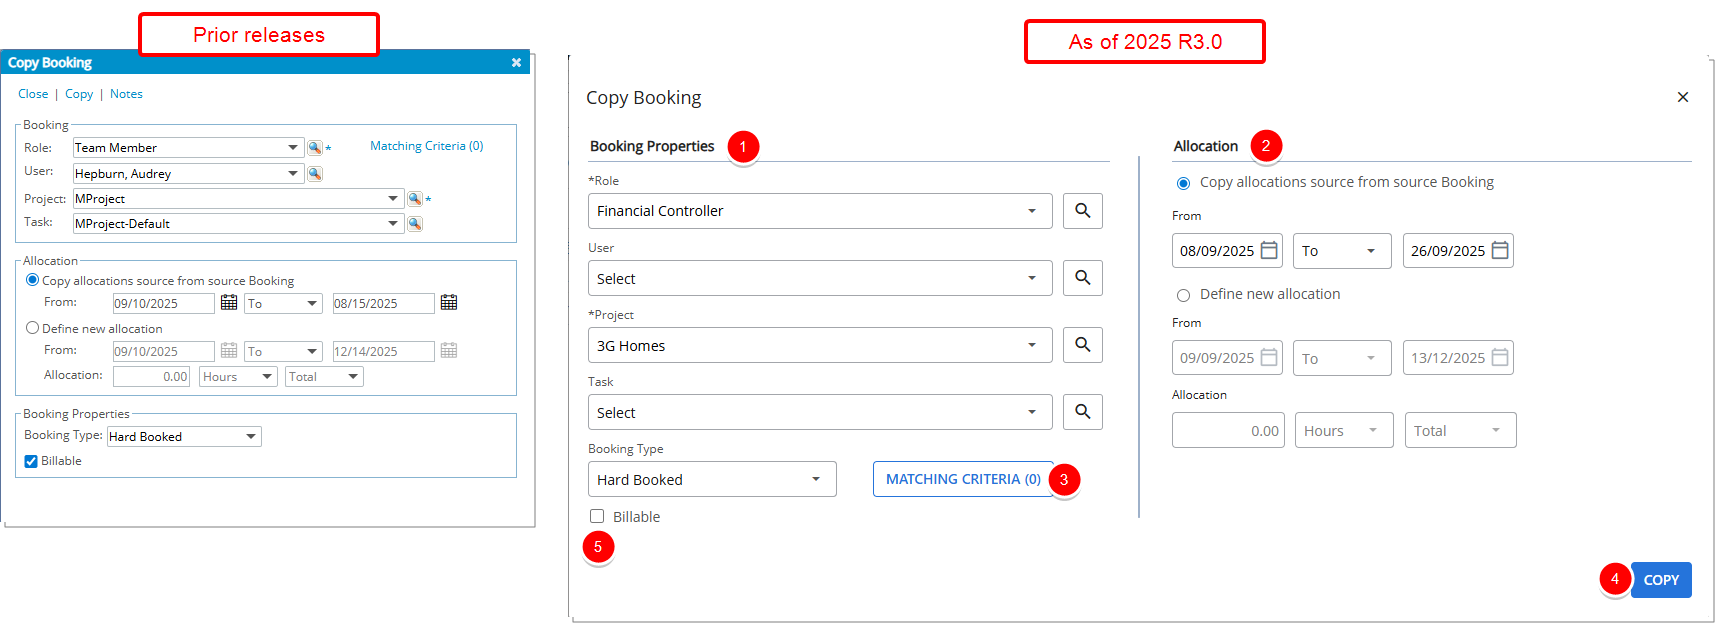Enable the Billable checkbox in the new dialog
Viewport: 1726px width, 634px height.
pos(597,516)
